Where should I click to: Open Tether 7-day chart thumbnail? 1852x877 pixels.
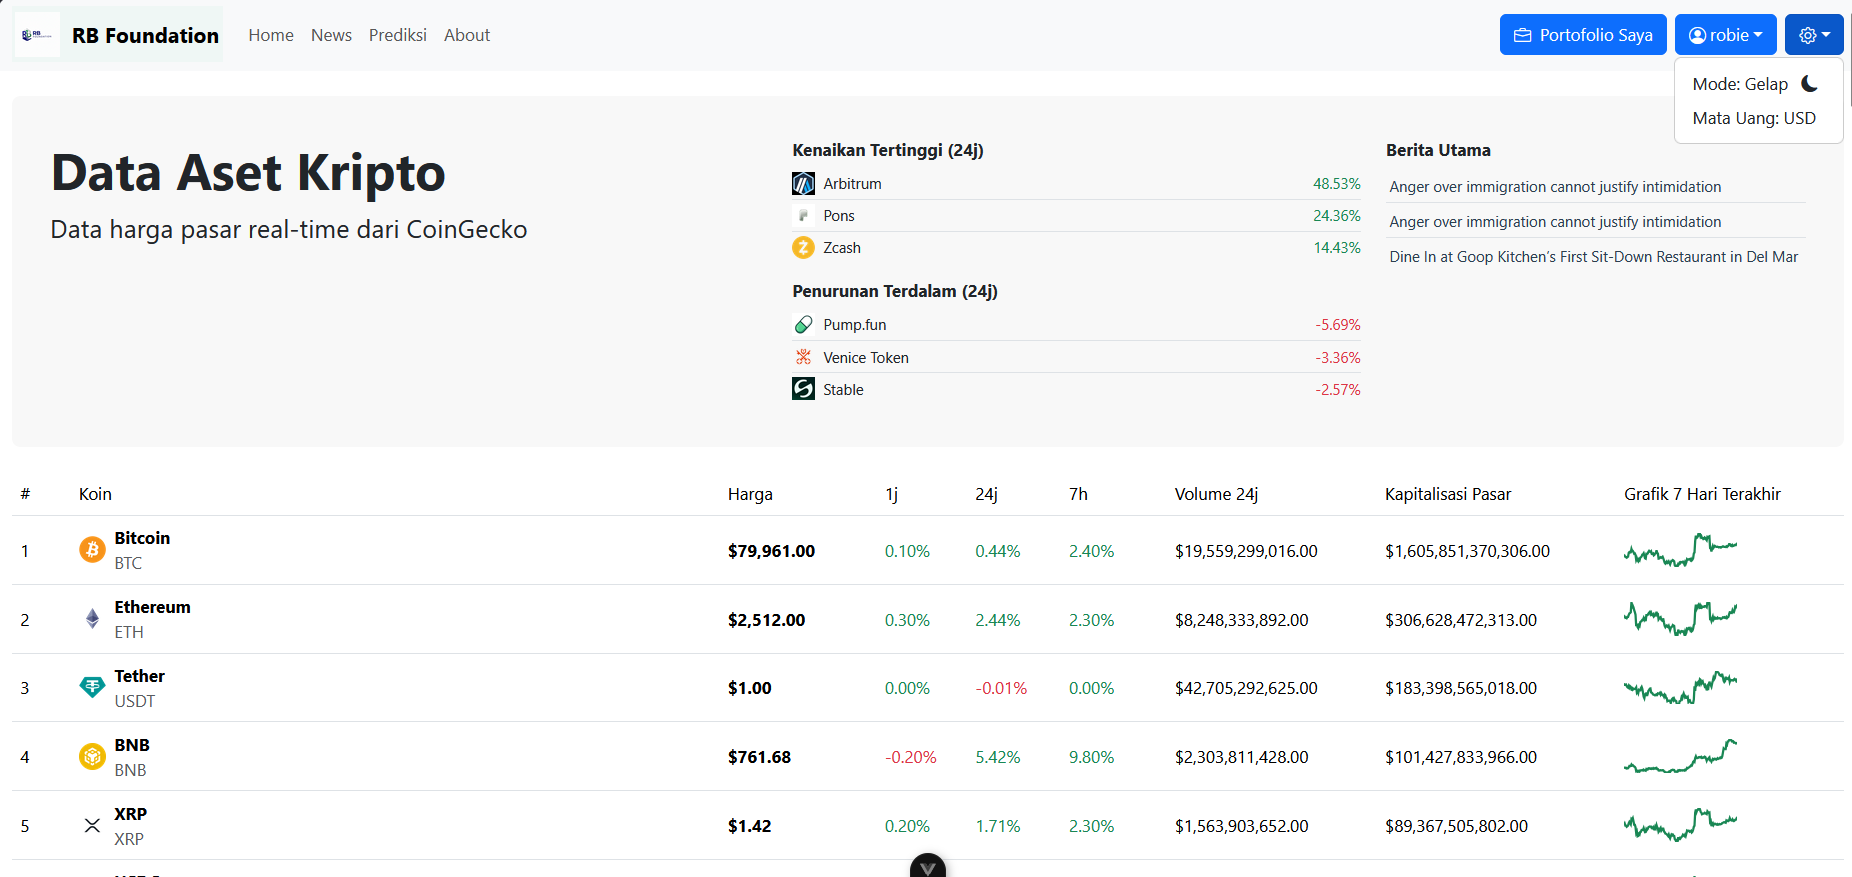(1680, 688)
